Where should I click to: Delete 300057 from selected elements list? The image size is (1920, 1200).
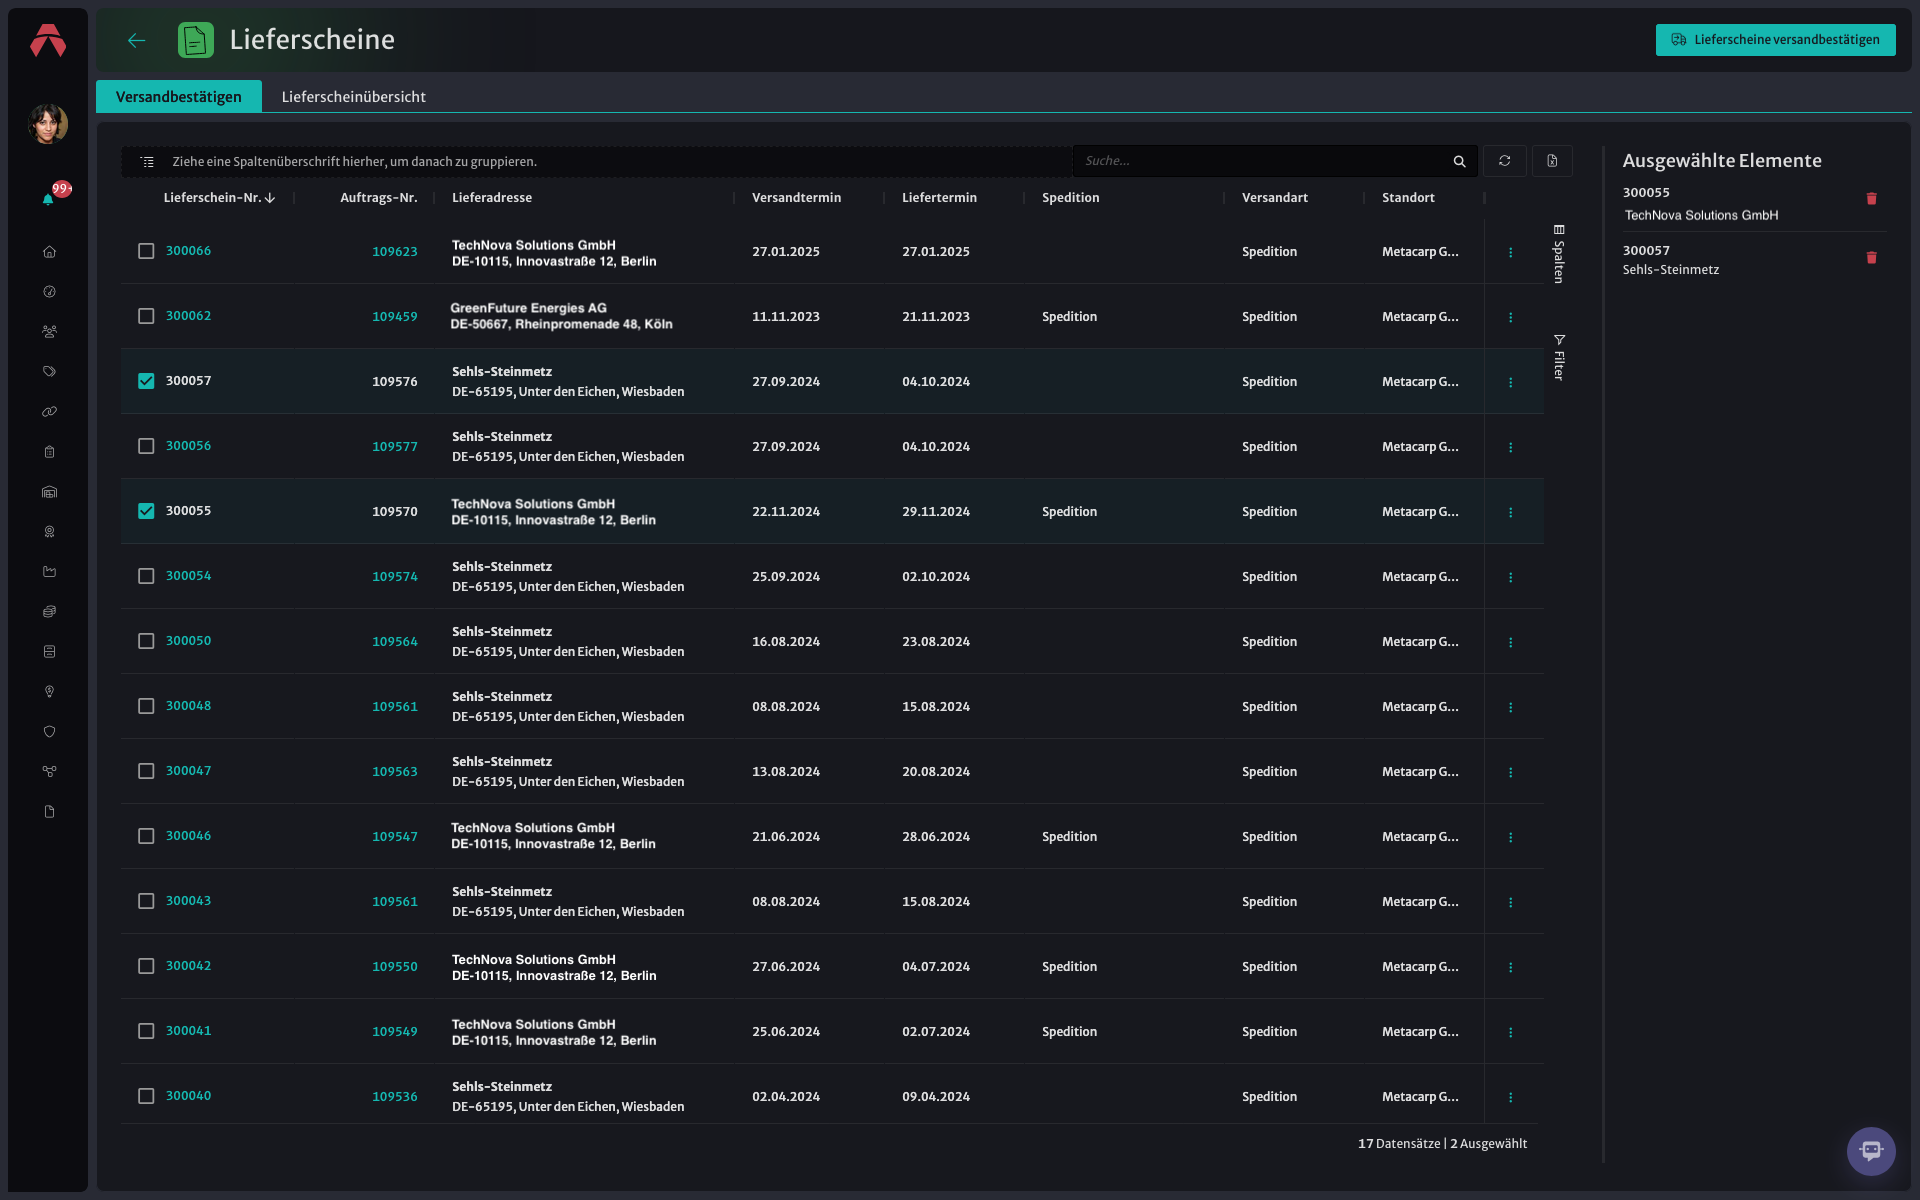click(1871, 258)
